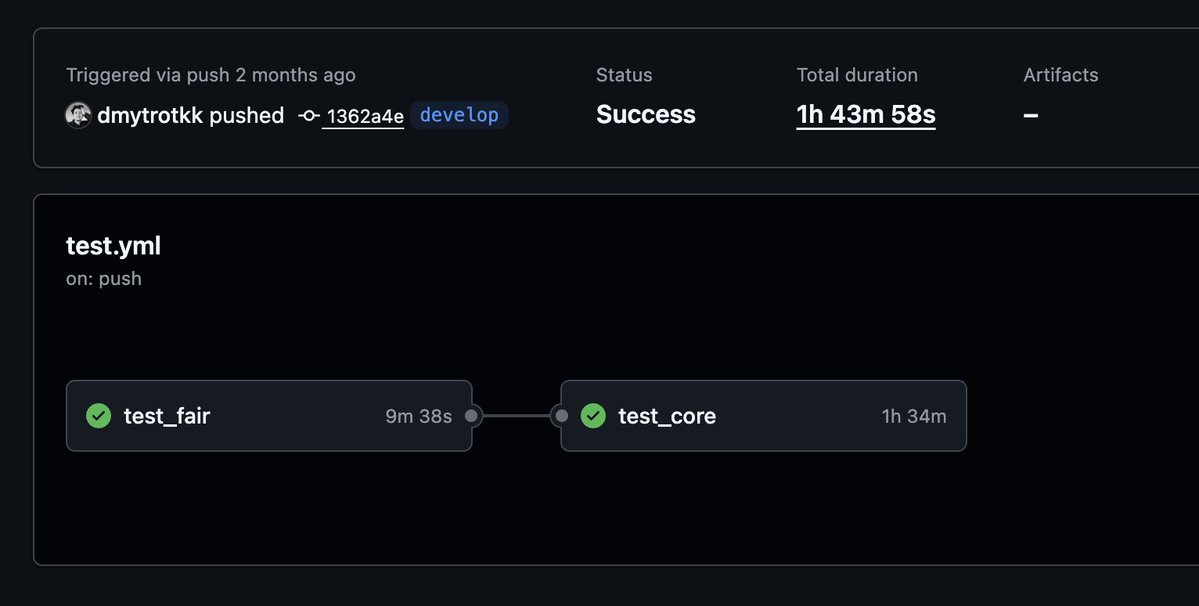1199x606 pixels.
Task: Click the Success status text
Action: click(645, 115)
